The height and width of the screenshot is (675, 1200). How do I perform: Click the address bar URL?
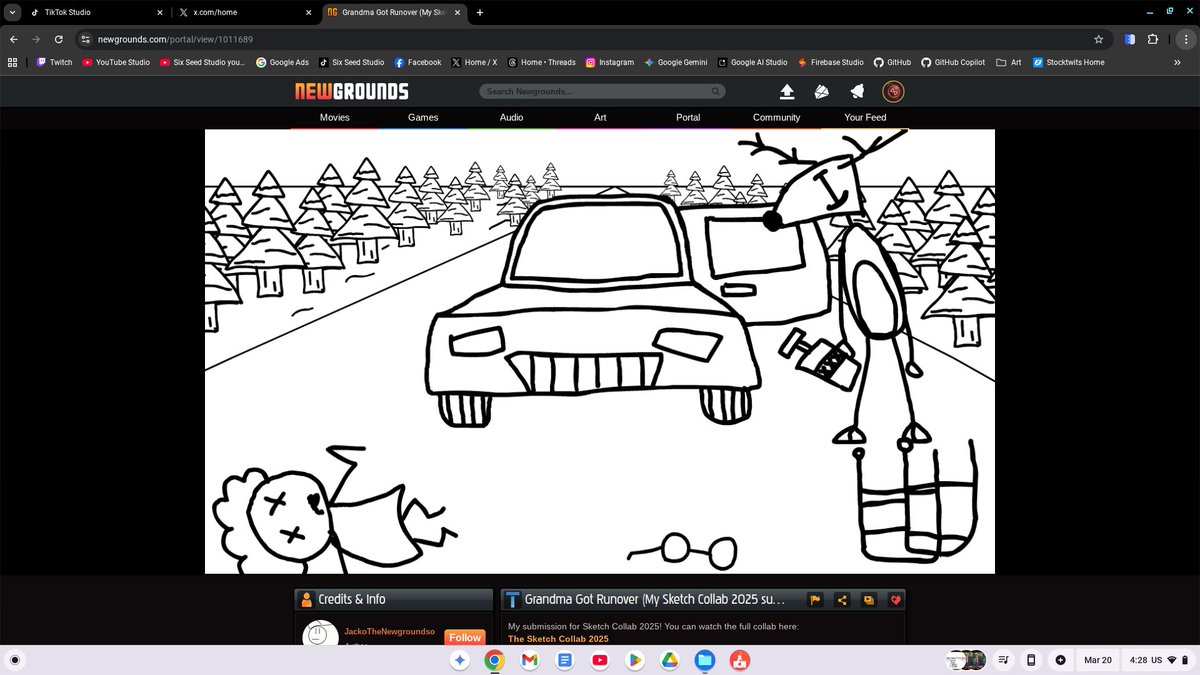click(x=175, y=39)
